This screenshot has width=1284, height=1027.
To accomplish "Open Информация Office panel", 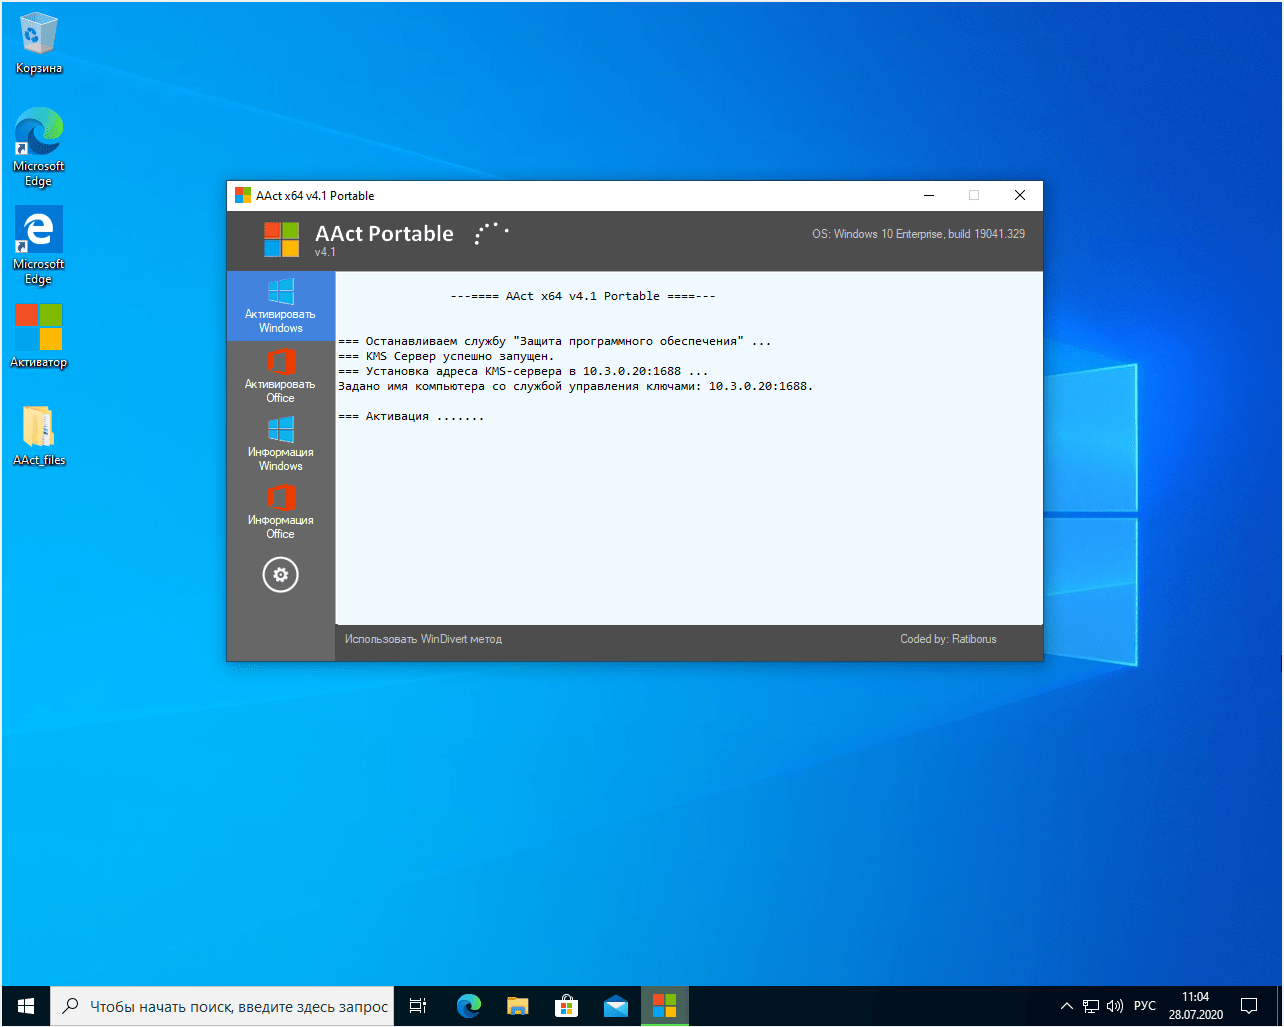I will click(x=280, y=511).
